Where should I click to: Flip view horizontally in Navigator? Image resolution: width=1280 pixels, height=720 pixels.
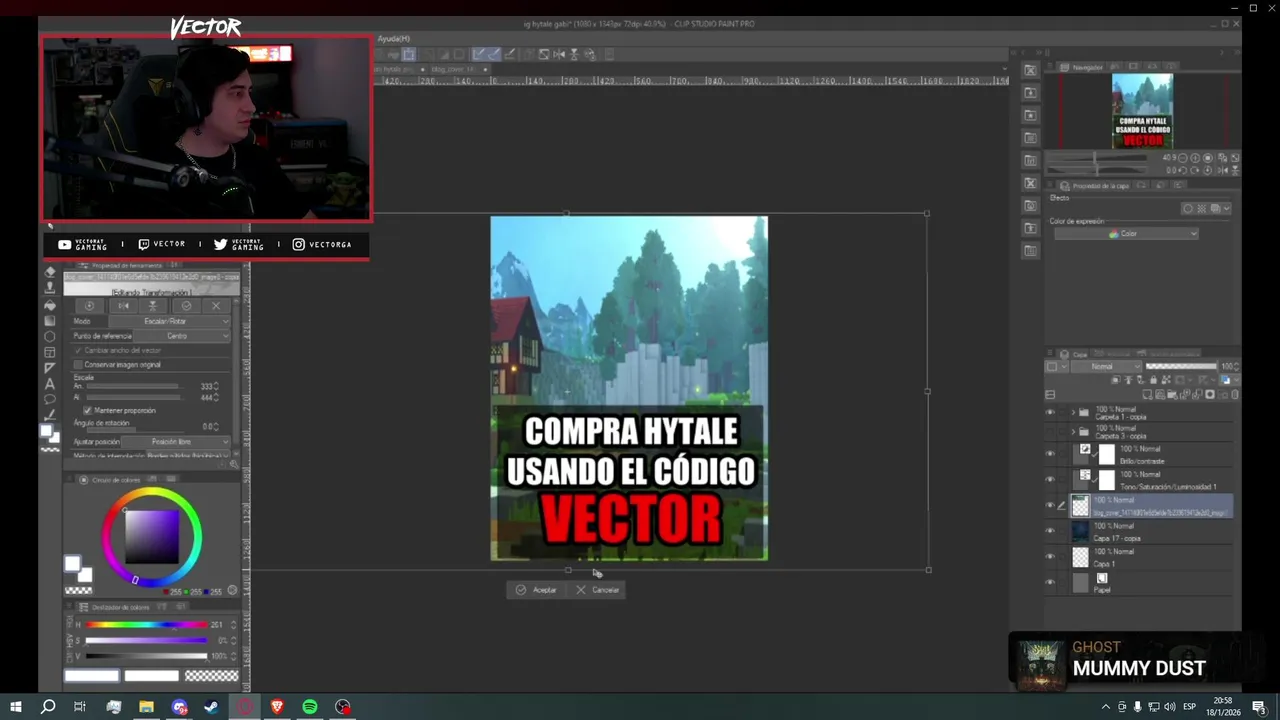click(x=1222, y=170)
